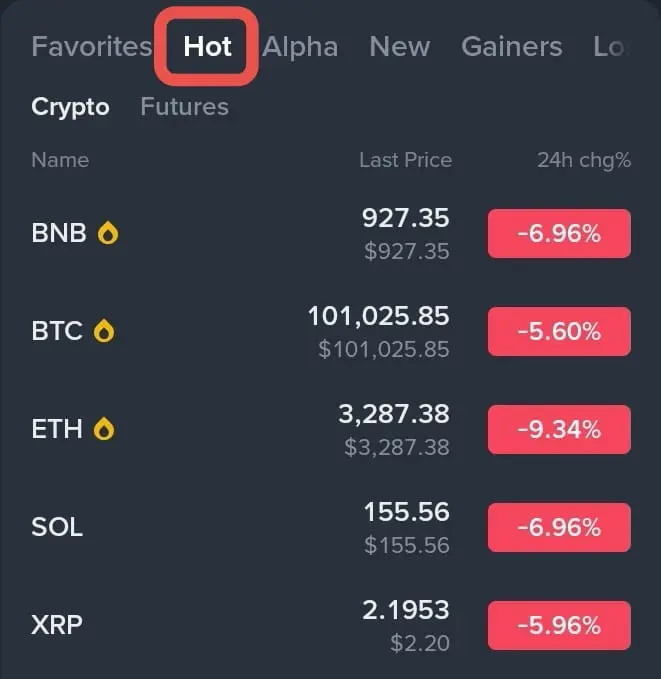The width and height of the screenshot is (661, 679).
Task: Sort by Last Price column header
Action: [x=405, y=160]
